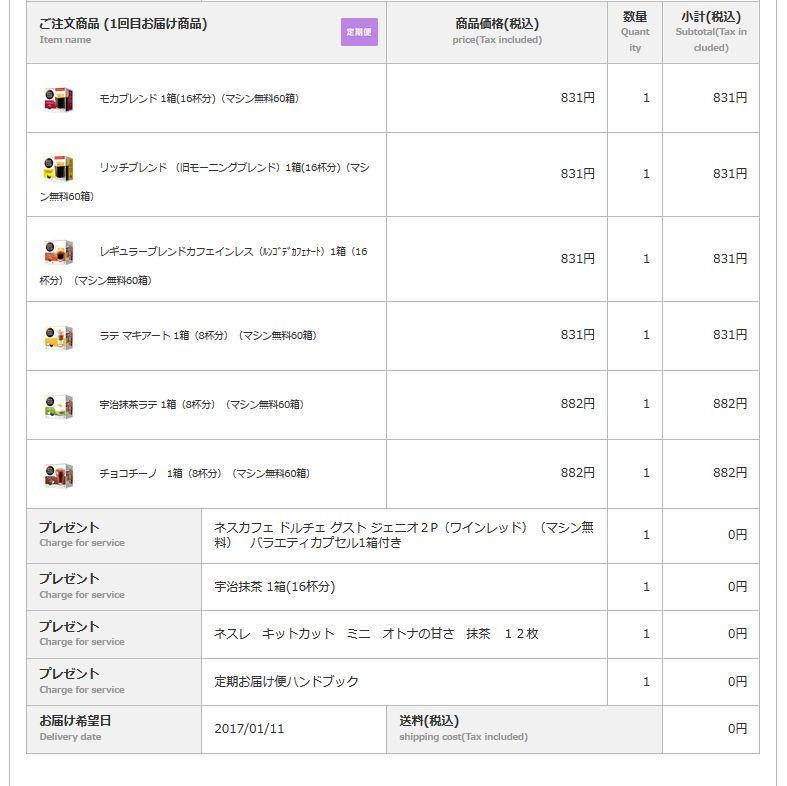The height and width of the screenshot is (786, 787).
Task: Click the 宇治抹茶ラテ product thumbnail
Action: point(59,406)
